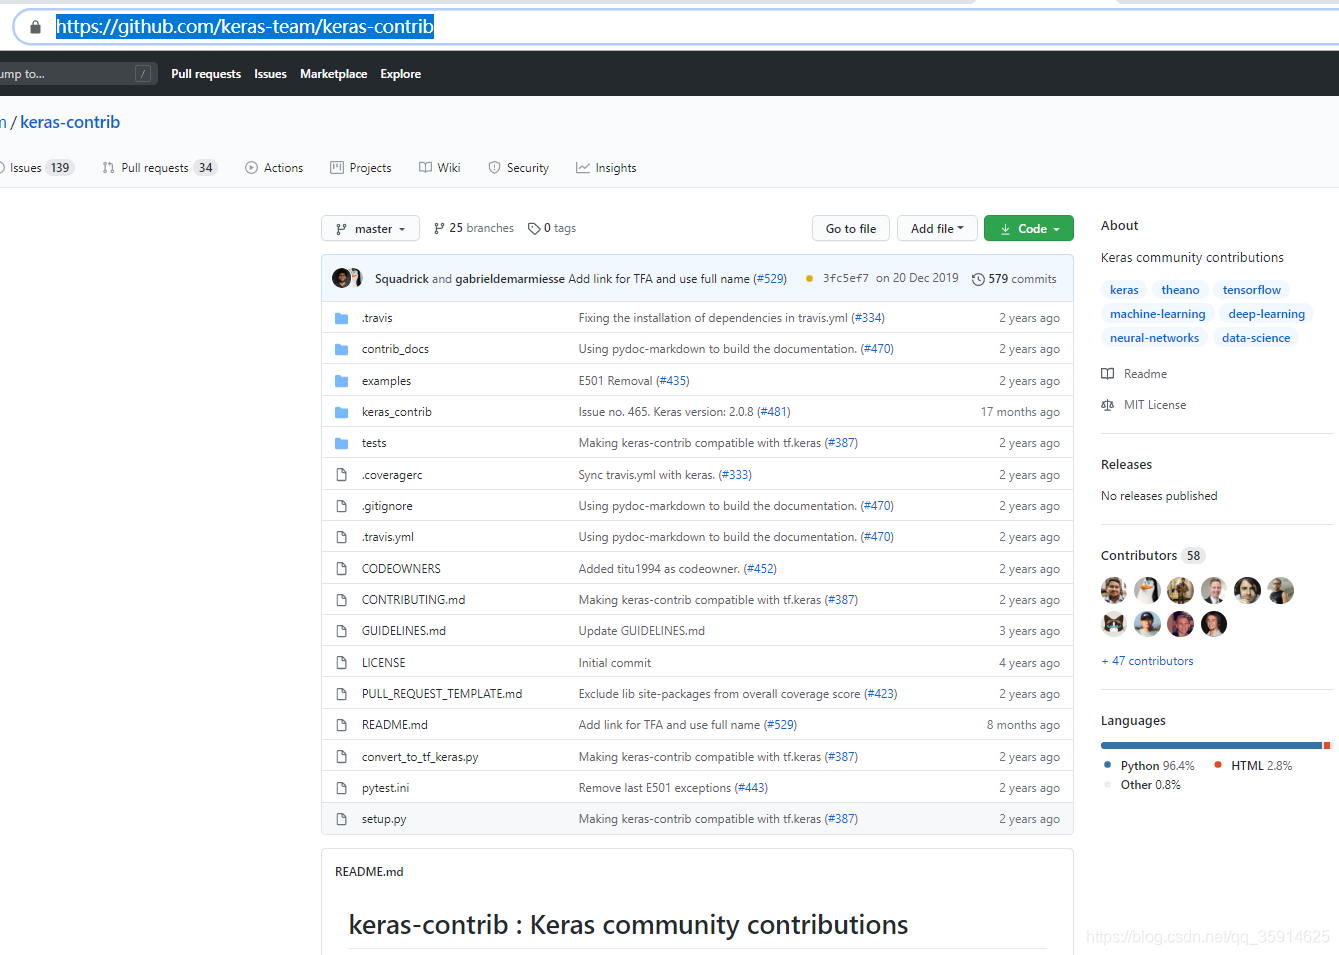Viewport: 1339px width, 955px height.
Task: Open the contrib_docs folder icon
Action: point(342,349)
